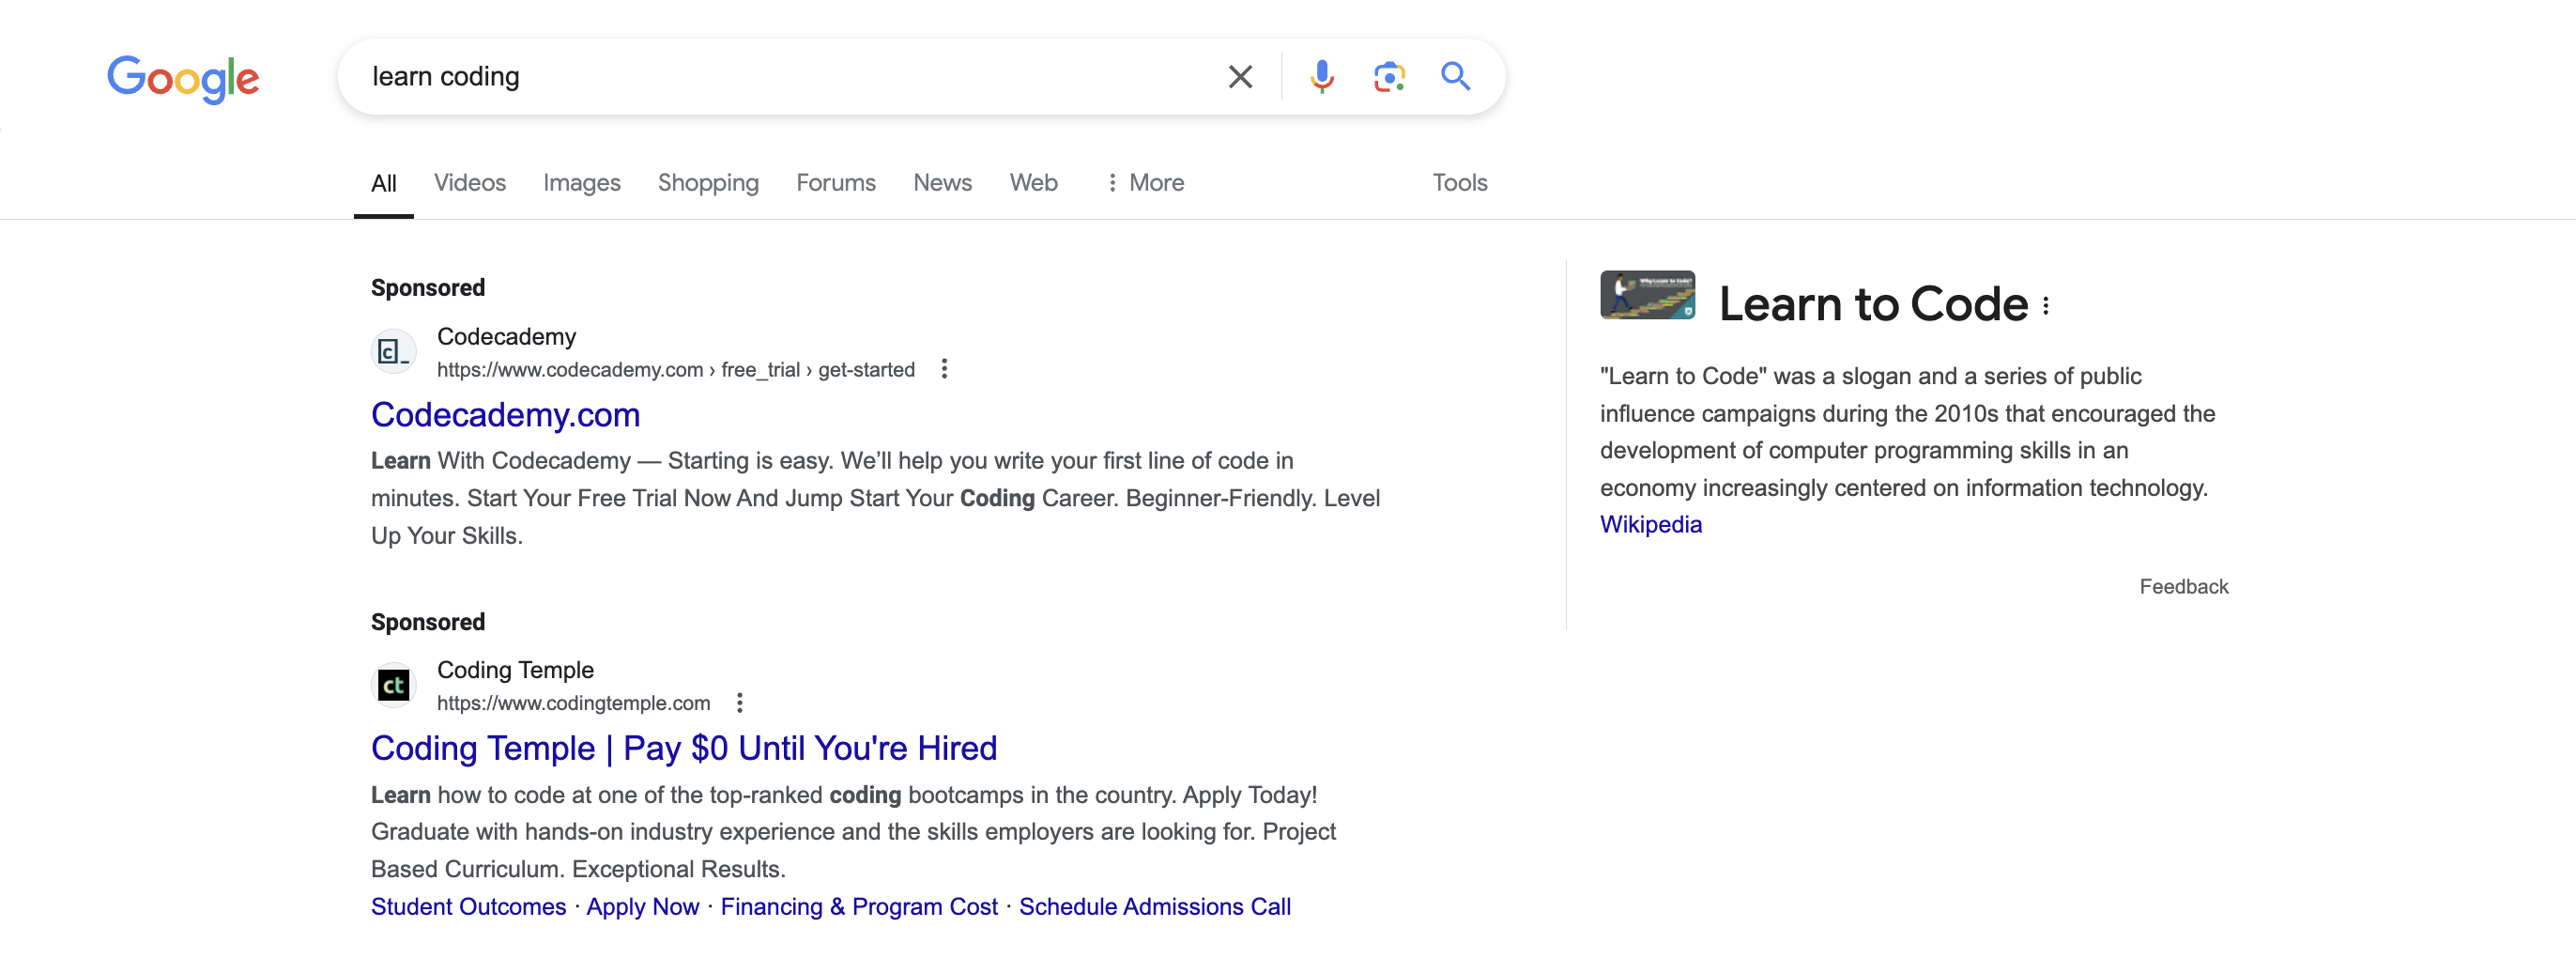Image resolution: width=2576 pixels, height=958 pixels.
Task: Open the Tools options
Action: coord(1460,183)
